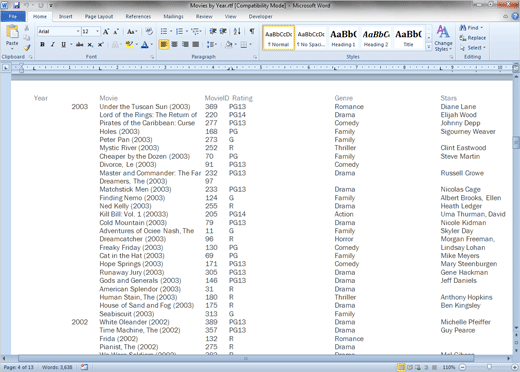
Task: Toggle Italic formatting
Action: coord(52,44)
